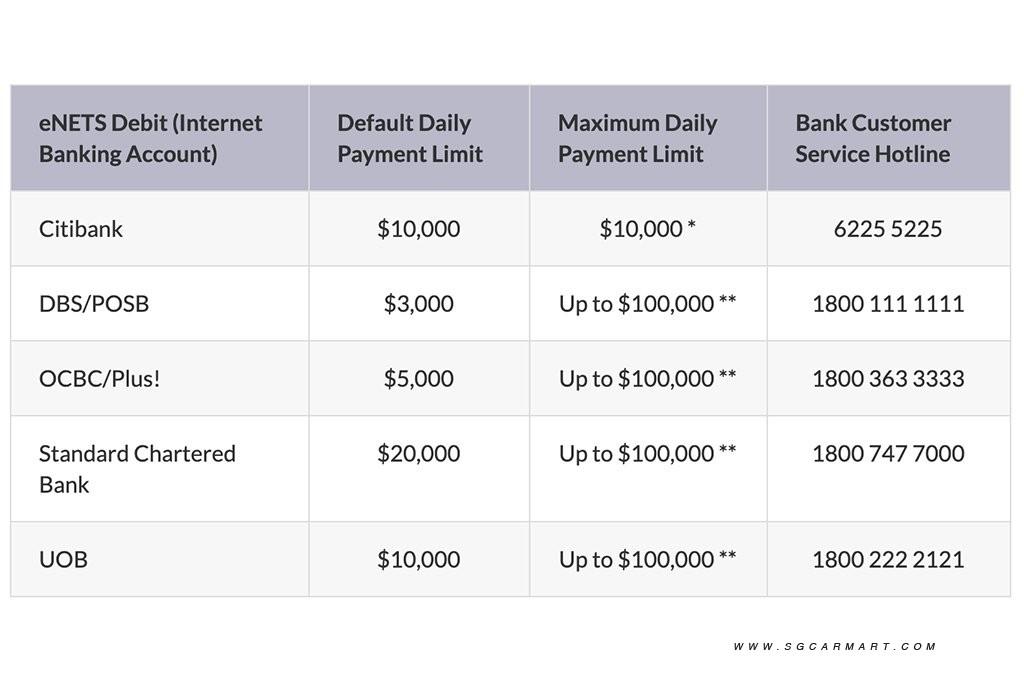Click Citibank's $10,000 * maximum limit cell
The width and height of the screenshot is (1024, 683).
click(x=647, y=229)
